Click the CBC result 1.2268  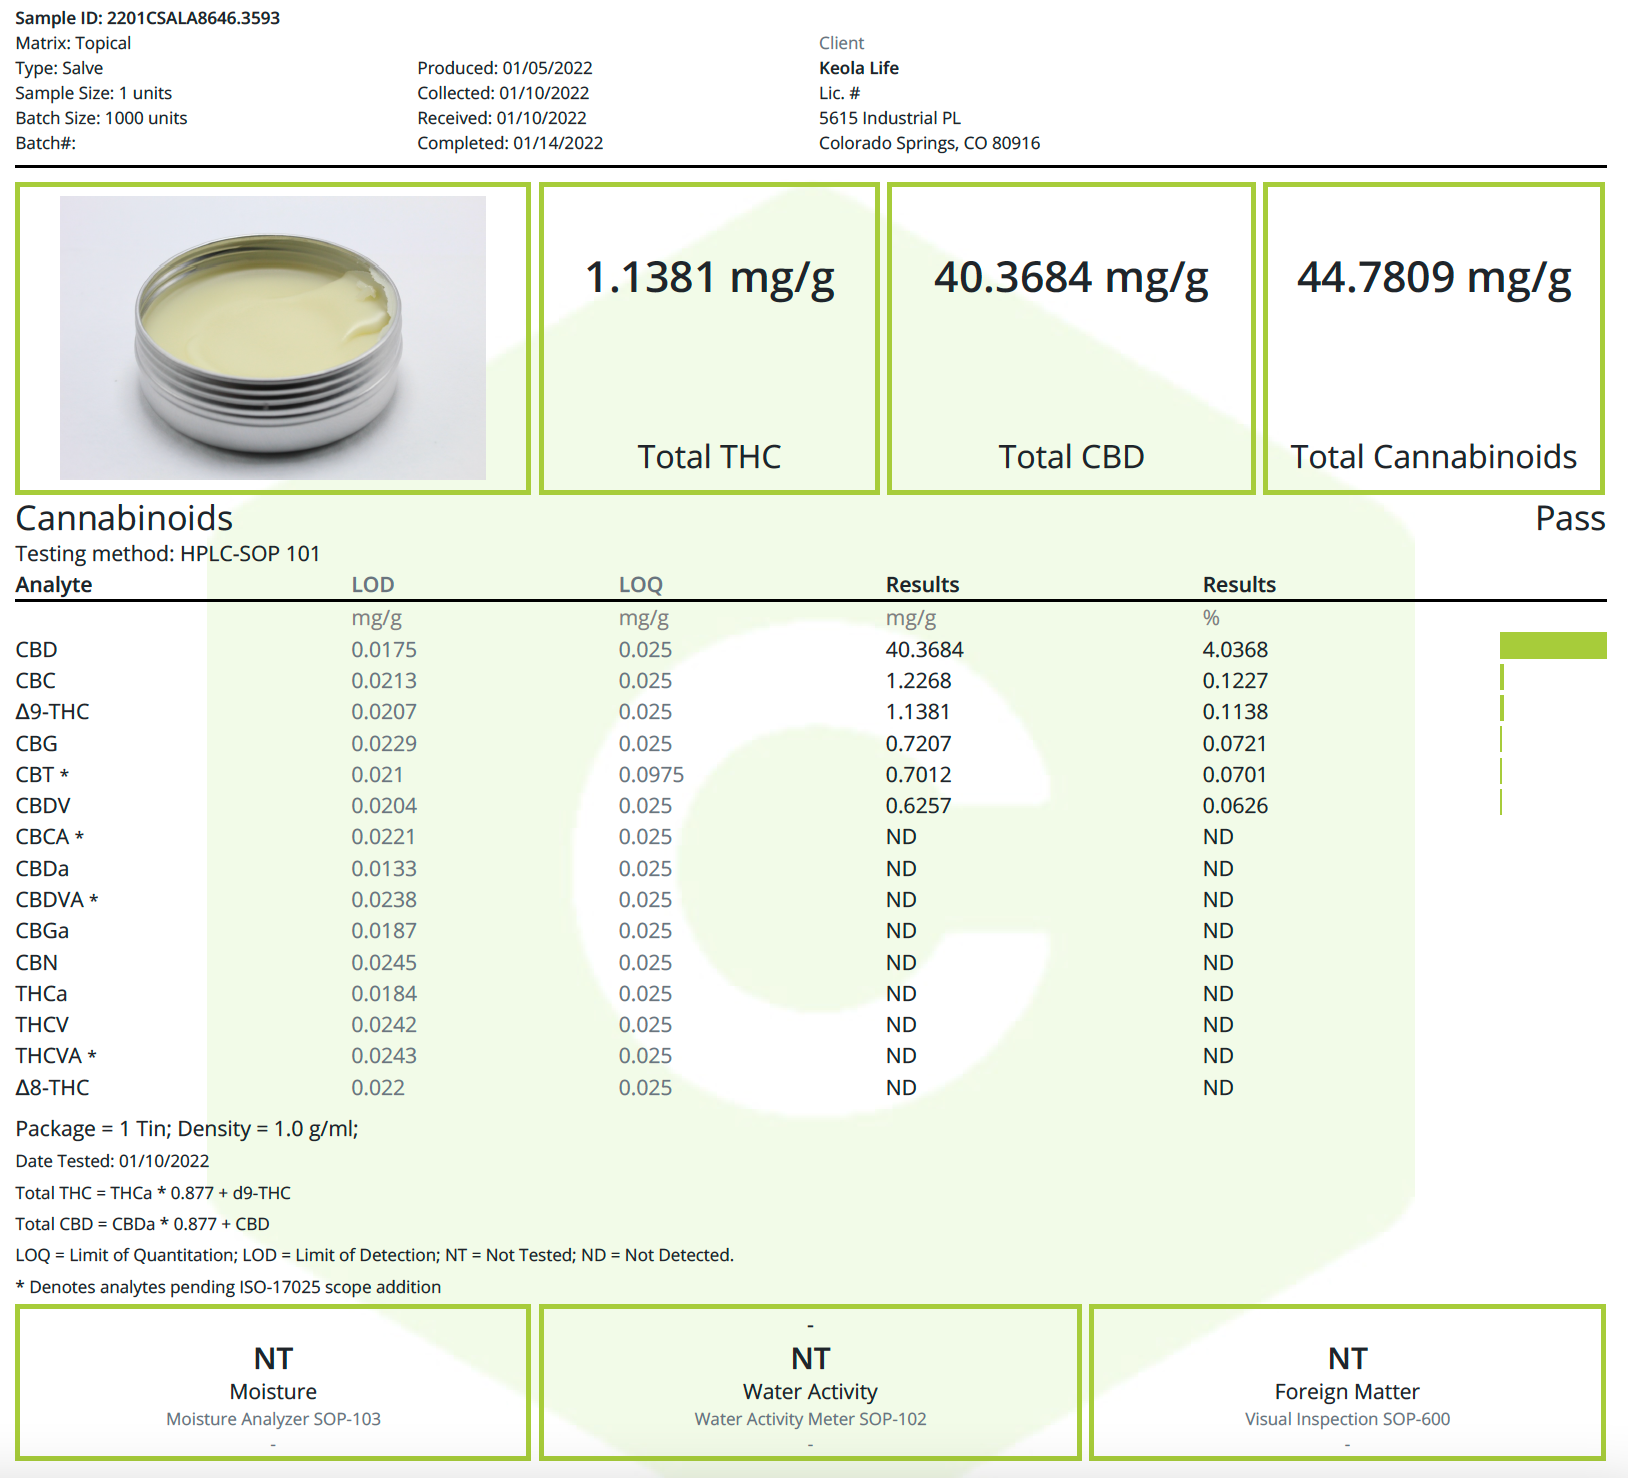[x=918, y=681]
